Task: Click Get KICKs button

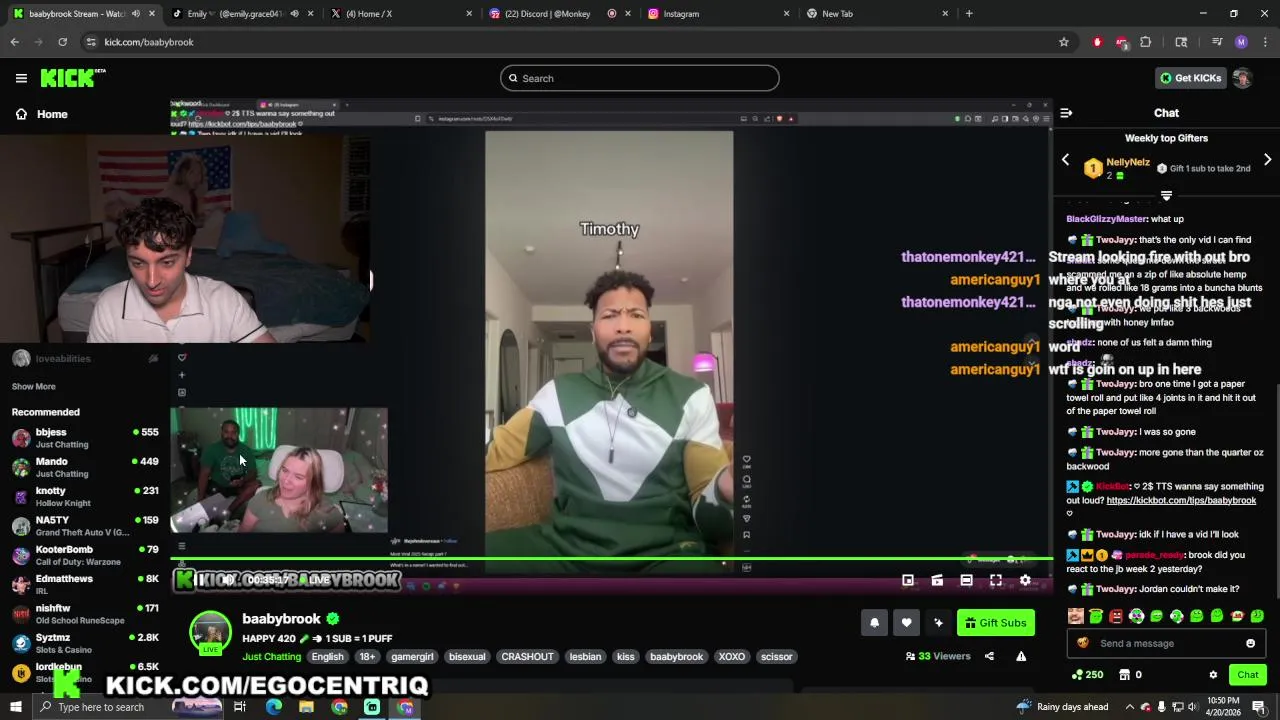Action: [1189, 78]
